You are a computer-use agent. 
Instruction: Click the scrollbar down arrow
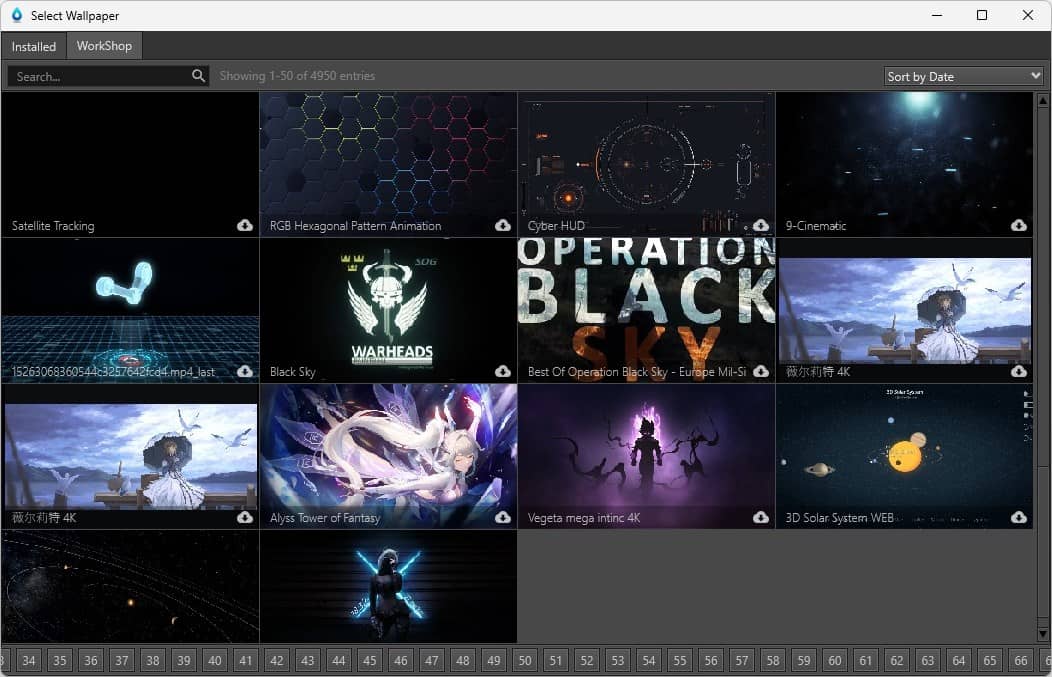tap(1043, 634)
